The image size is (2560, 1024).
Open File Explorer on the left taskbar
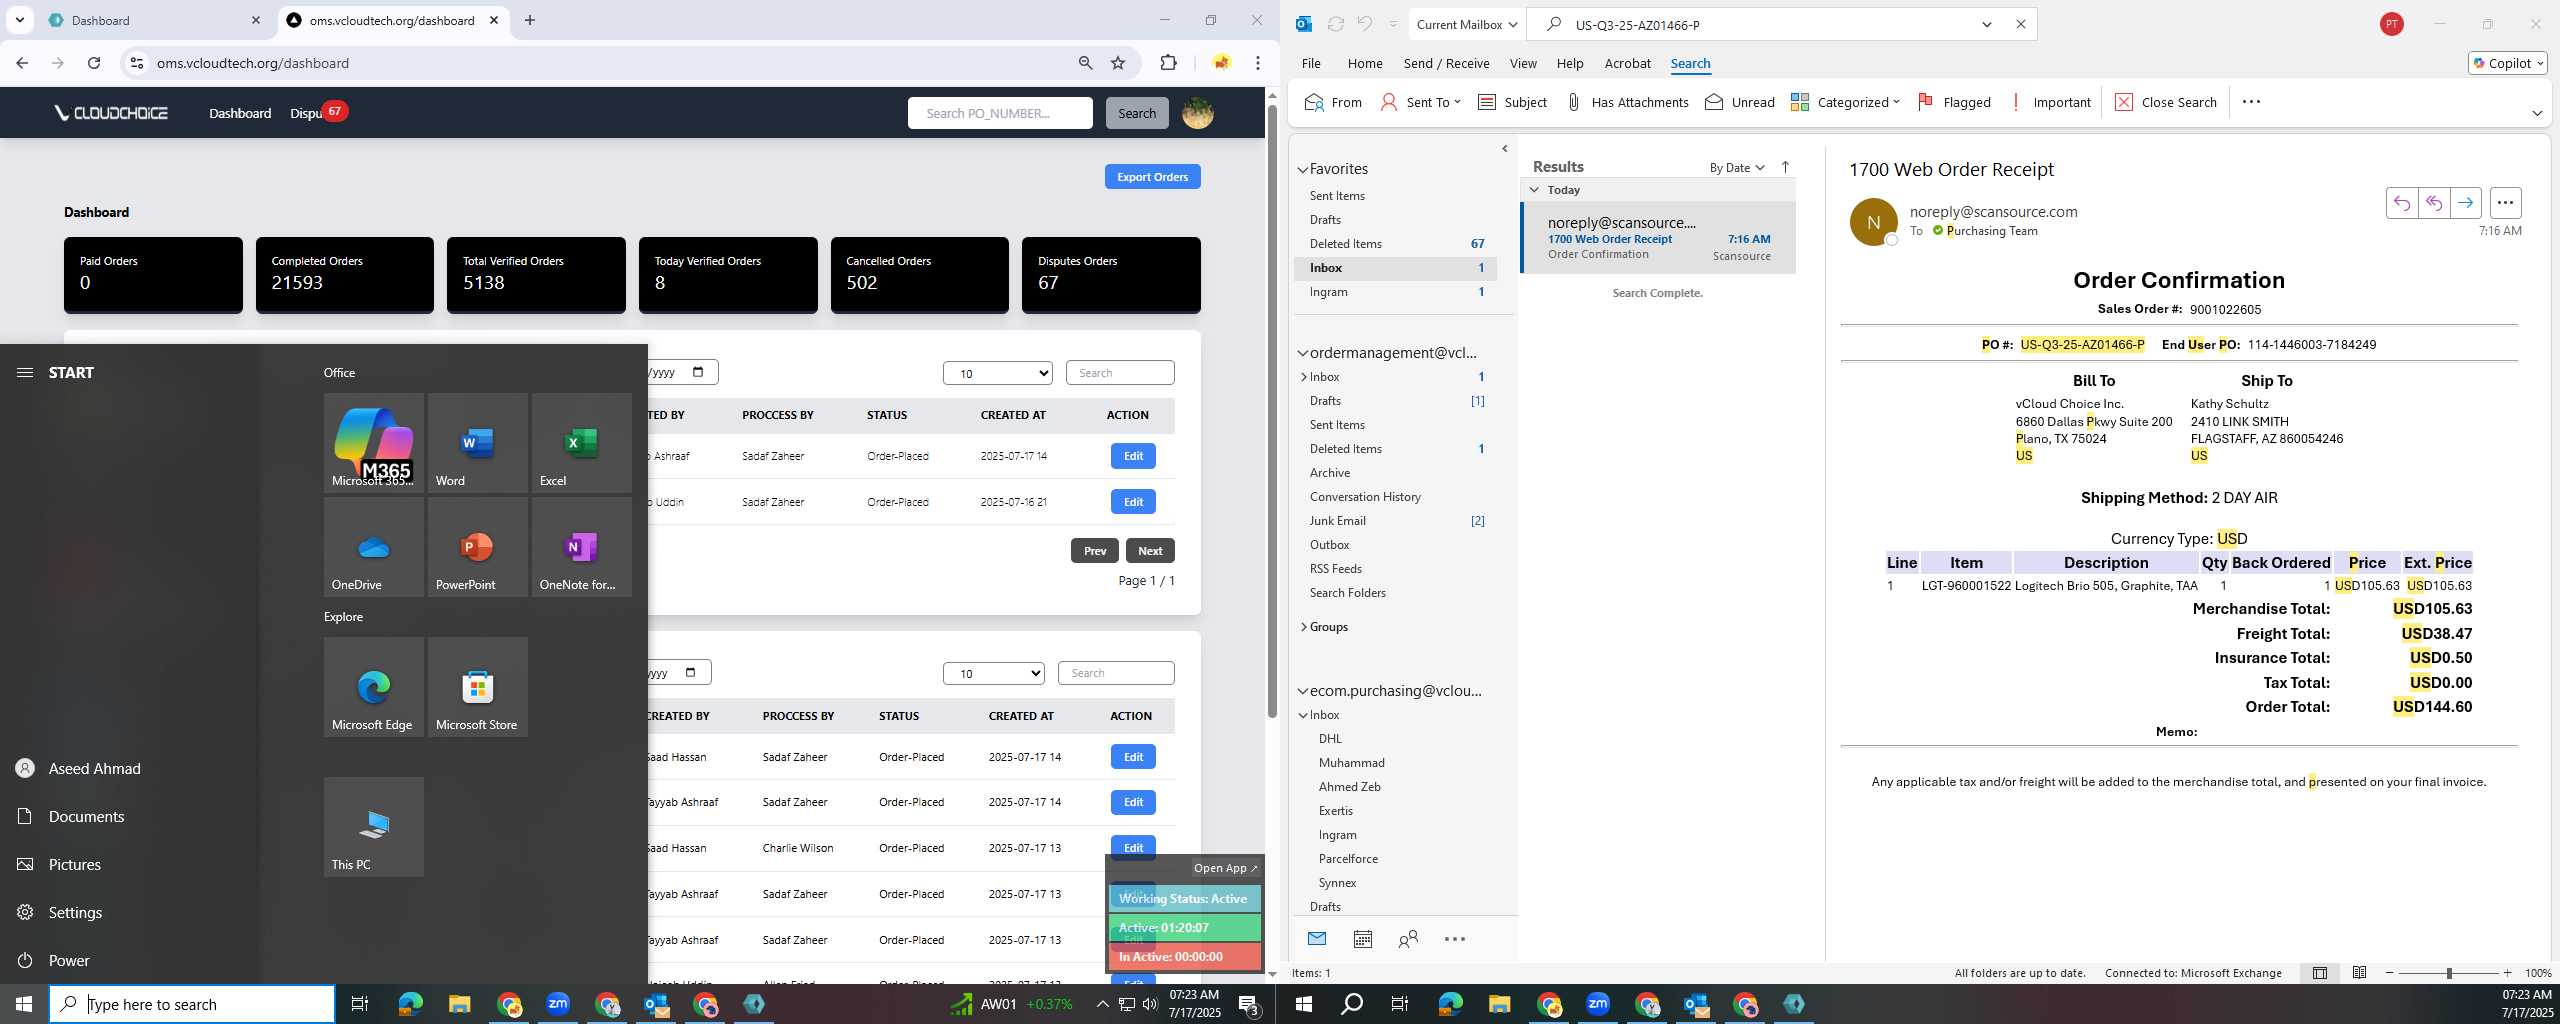[x=459, y=1004]
